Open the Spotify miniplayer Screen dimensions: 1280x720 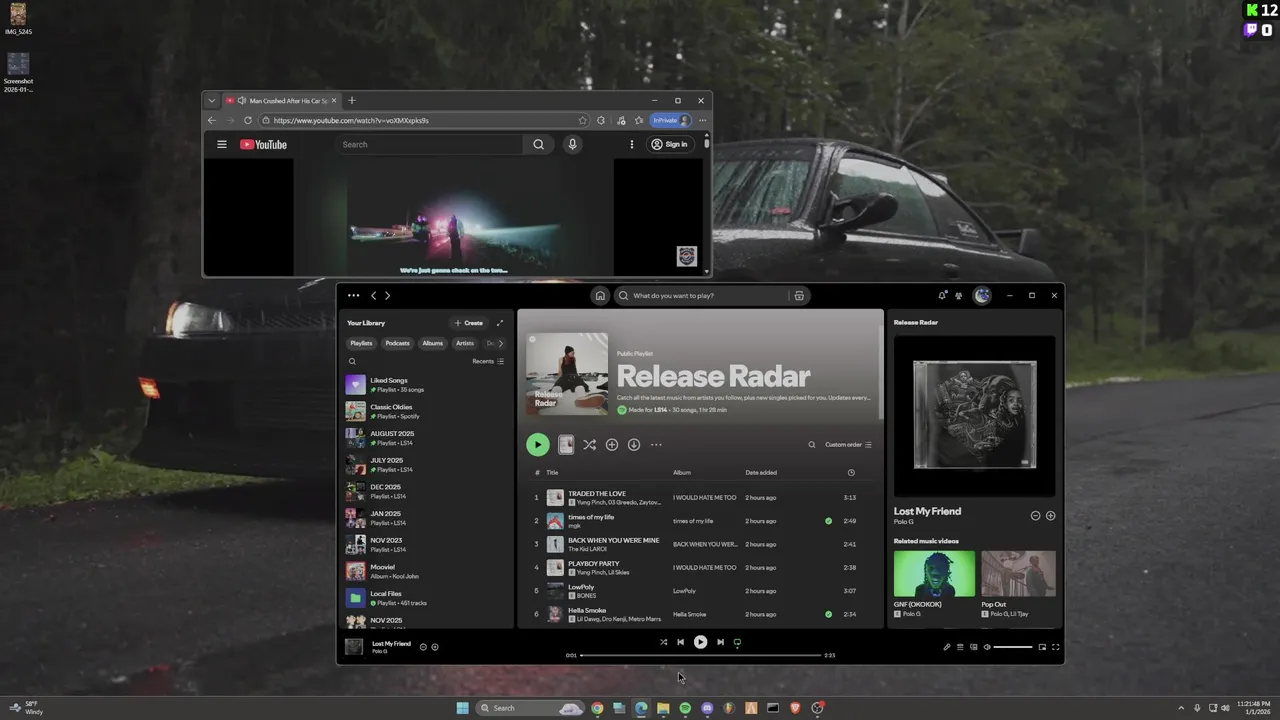coord(1042,647)
